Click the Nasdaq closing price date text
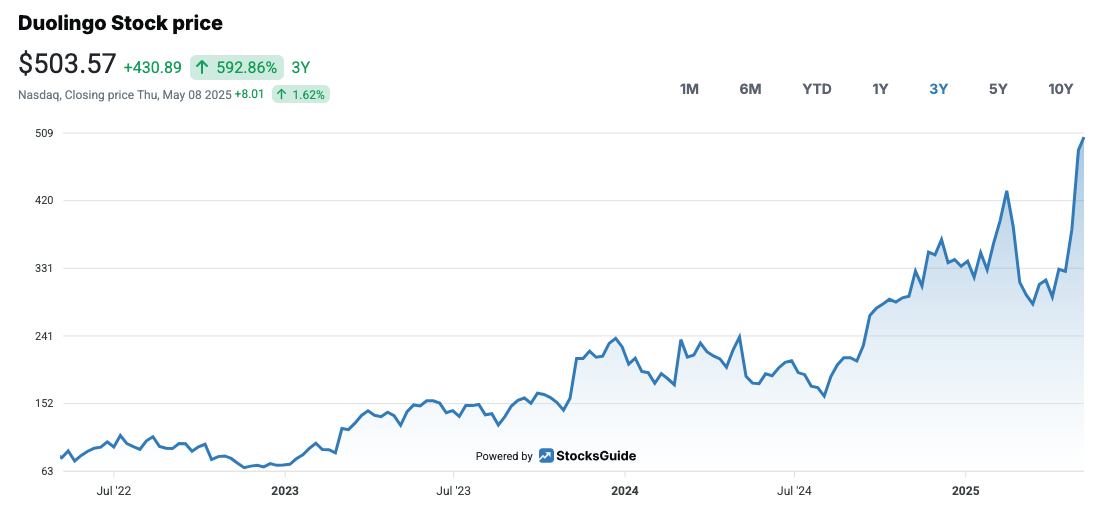The image size is (1104, 511). click(125, 94)
